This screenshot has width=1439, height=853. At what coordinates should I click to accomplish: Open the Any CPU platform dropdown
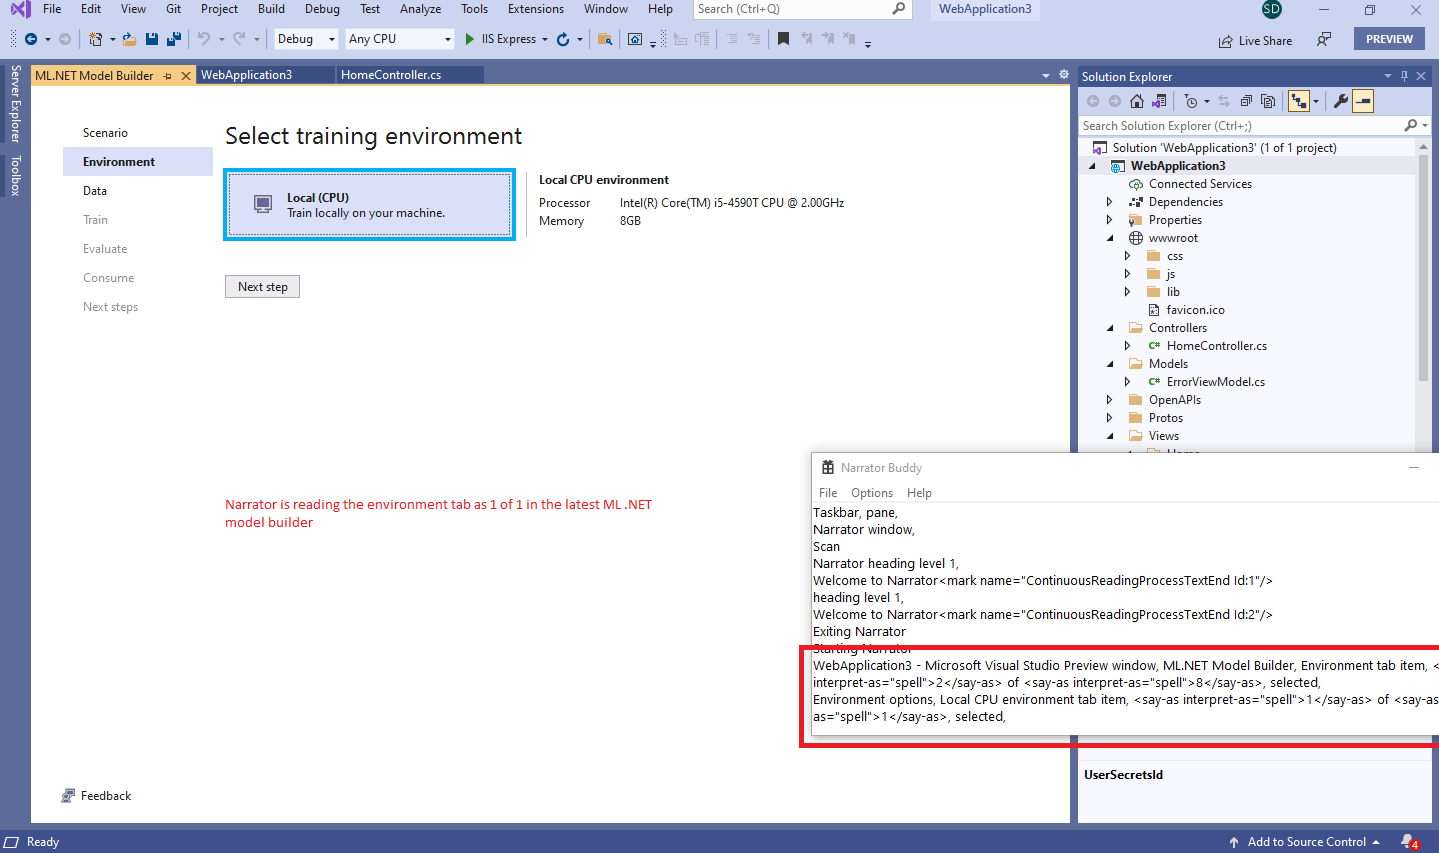pos(447,38)
